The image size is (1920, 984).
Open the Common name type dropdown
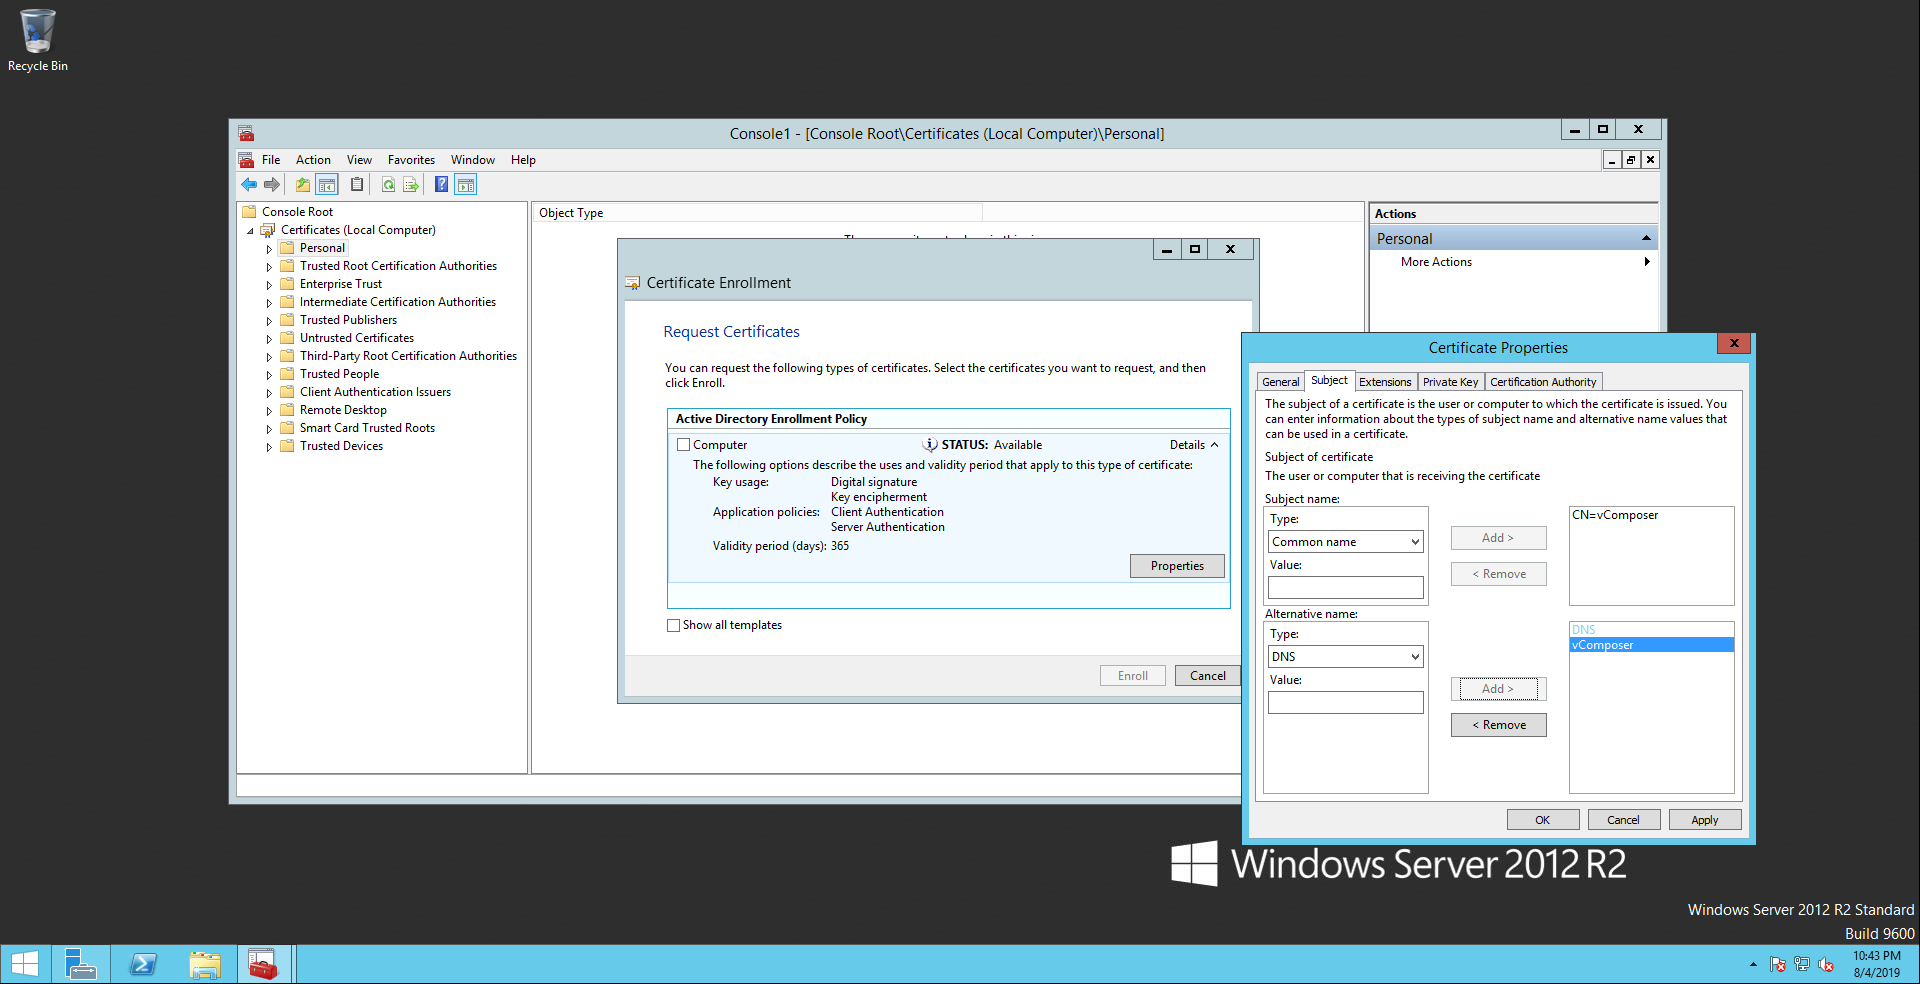tap(1345, 542)
